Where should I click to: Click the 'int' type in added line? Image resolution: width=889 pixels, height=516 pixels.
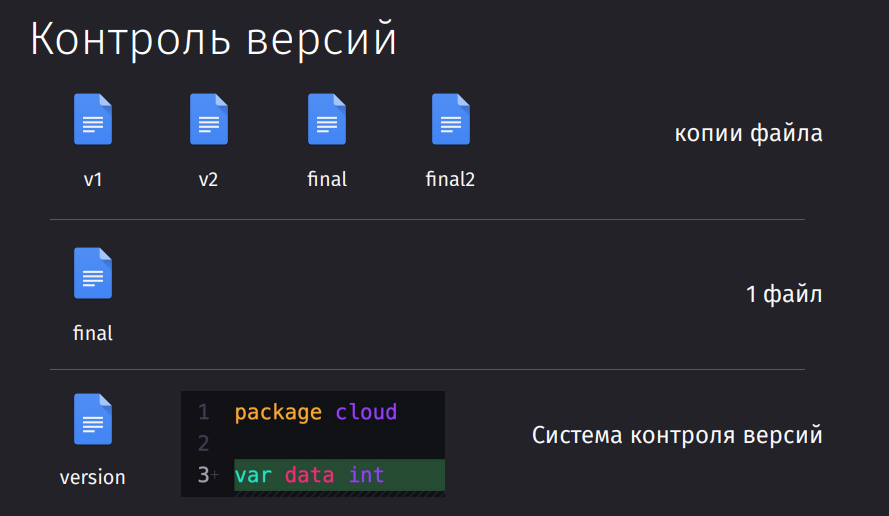pos(366,475)
